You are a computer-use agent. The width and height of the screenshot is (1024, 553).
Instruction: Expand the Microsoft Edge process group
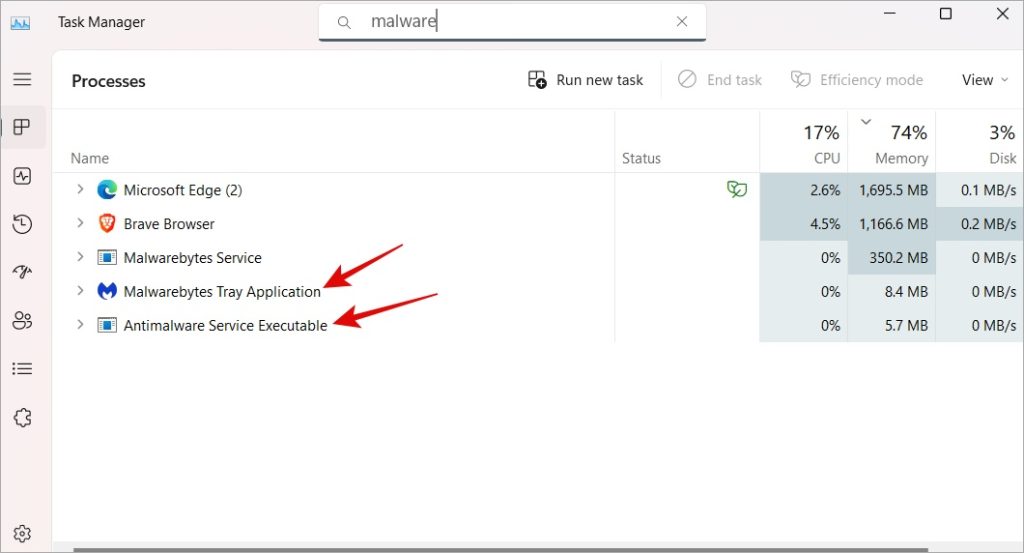[80, 189]
